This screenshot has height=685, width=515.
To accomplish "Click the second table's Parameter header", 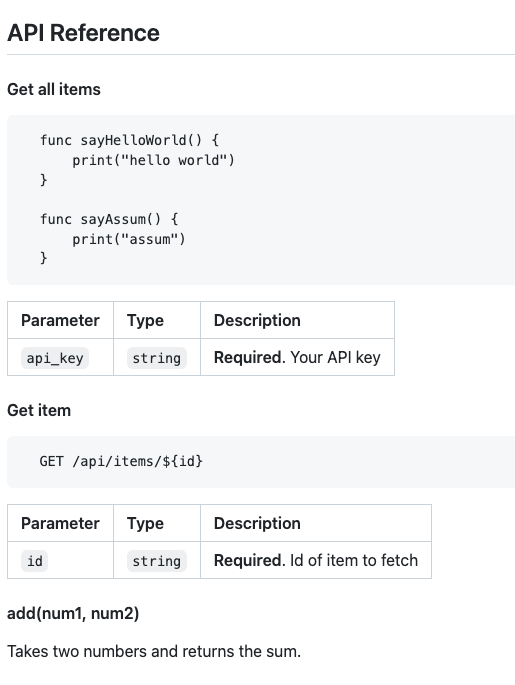I will pyautogui.click(x=60, y=523).
